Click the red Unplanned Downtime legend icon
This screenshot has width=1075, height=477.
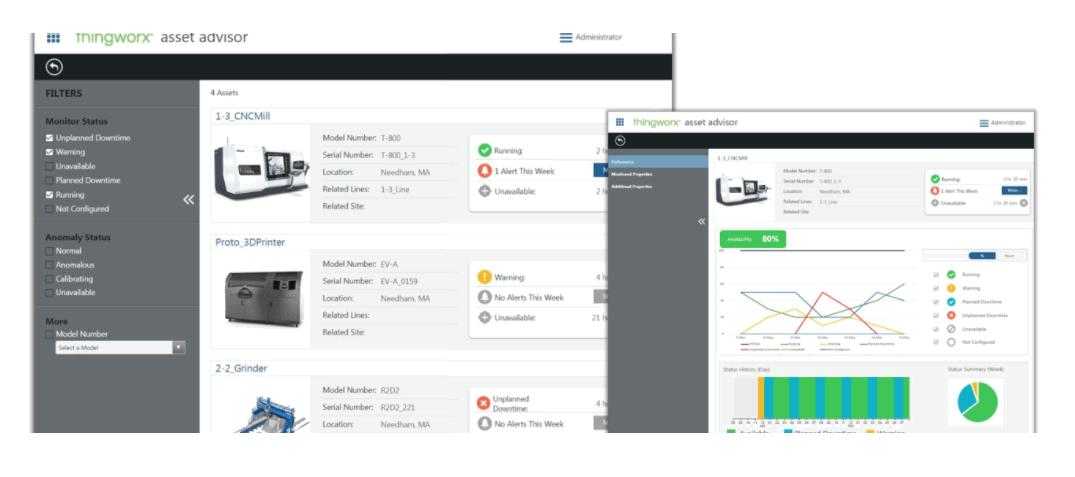(951, 315)
